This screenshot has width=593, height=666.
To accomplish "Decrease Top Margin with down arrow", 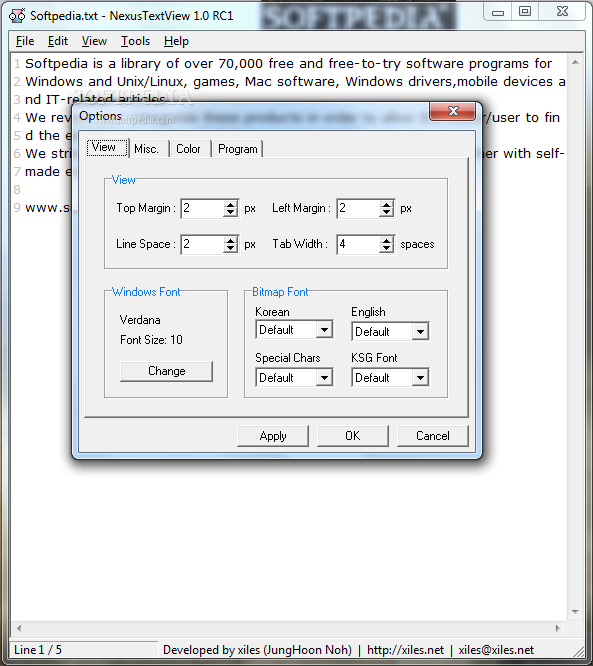I will coord(230,212).
